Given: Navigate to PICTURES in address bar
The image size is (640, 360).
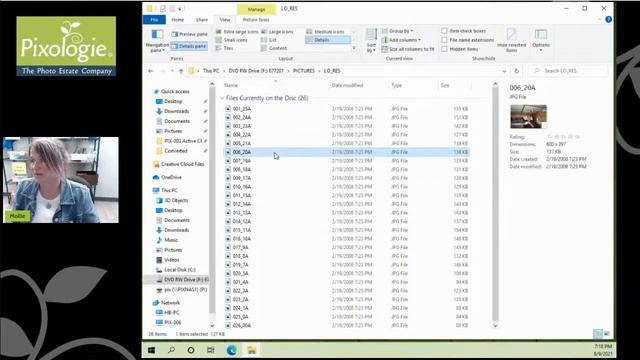Looking at the screenshot, I should point(304,71).
